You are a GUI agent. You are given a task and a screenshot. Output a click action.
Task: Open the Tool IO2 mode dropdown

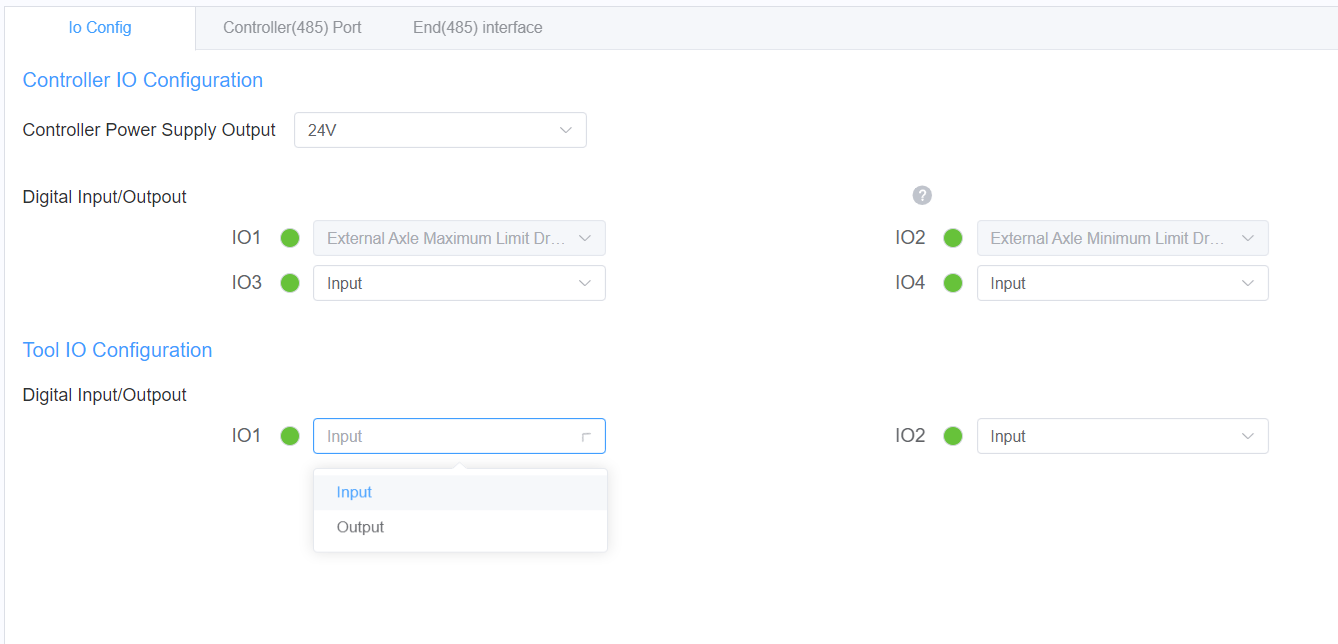(1122, 436)
